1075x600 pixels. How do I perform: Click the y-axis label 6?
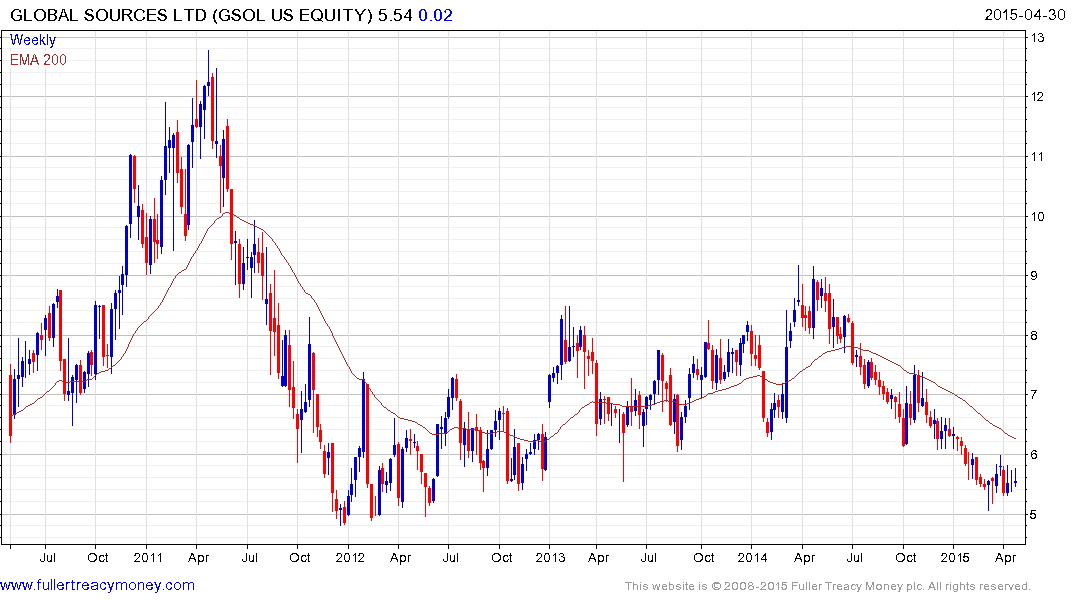click(1033, 455)
